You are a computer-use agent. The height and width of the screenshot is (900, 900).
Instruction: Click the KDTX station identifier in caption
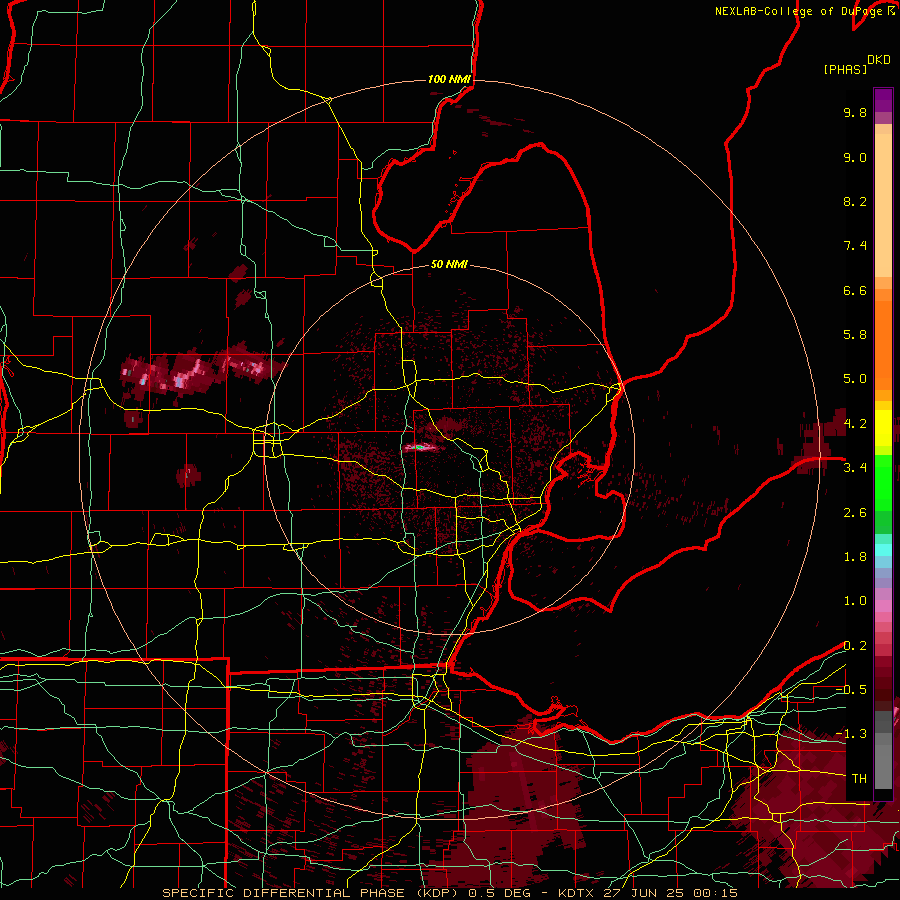point(576,893)
